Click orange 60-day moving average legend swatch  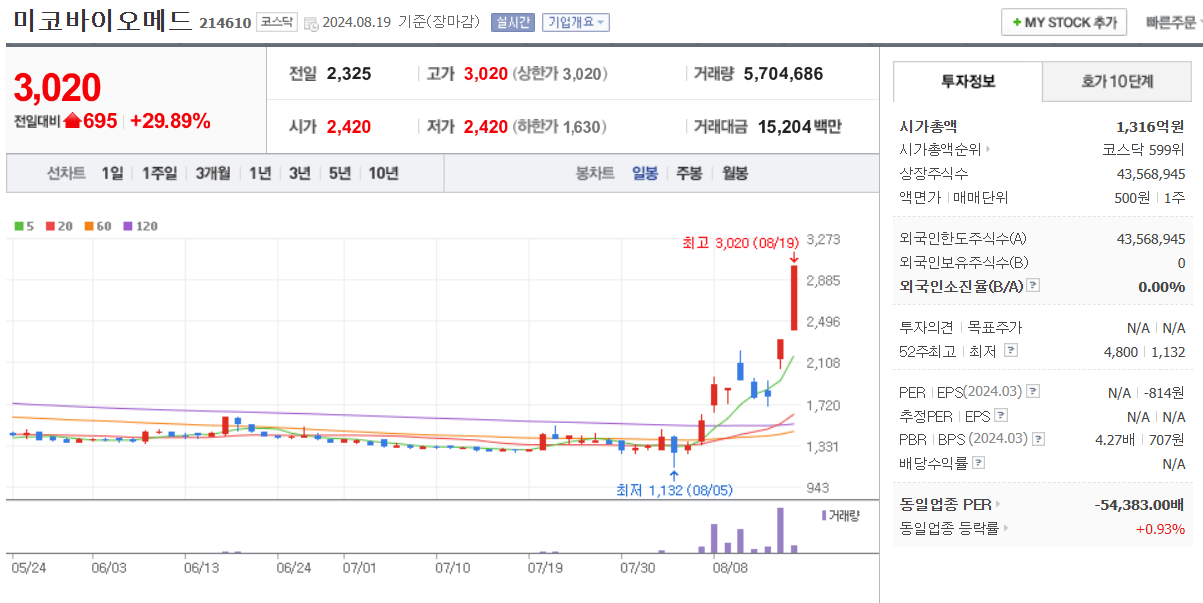[x=88, y=226]
